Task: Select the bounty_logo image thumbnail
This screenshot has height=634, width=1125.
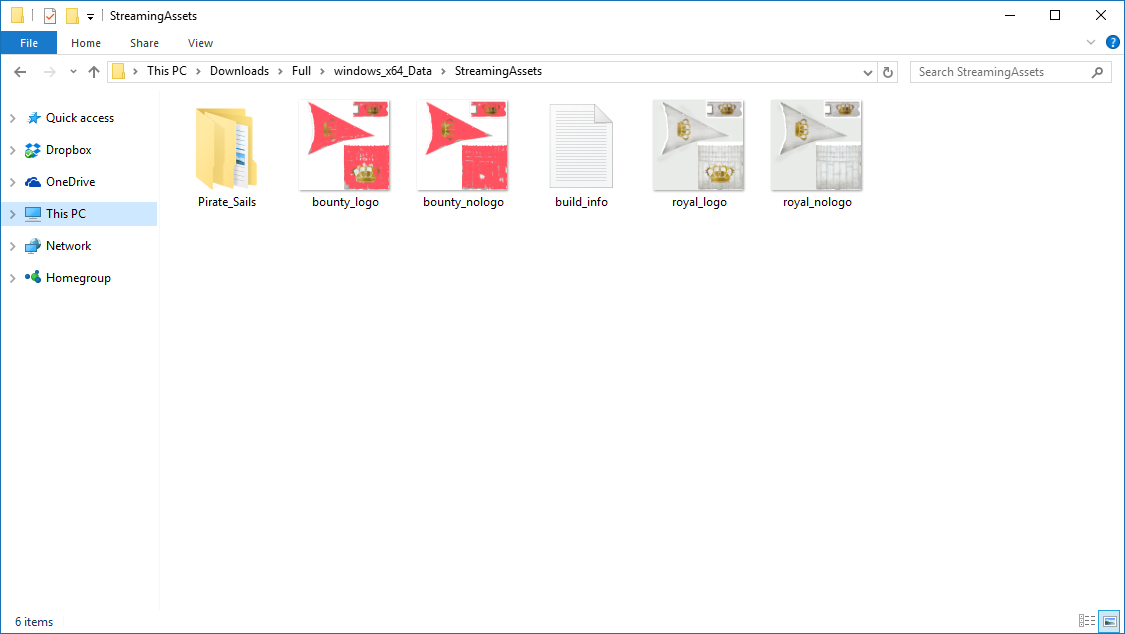Action: [344, 146]
